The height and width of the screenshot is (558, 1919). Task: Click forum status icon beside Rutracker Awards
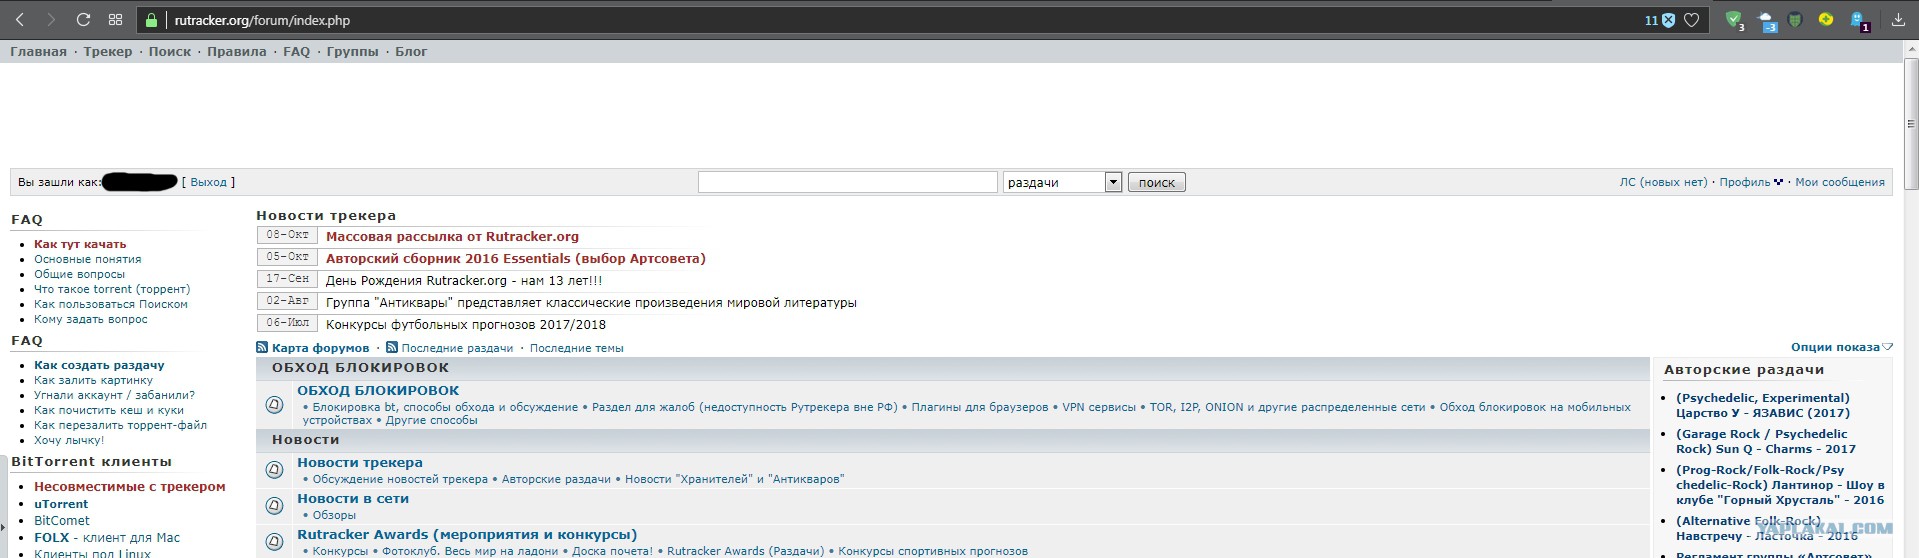coord(274,542)
